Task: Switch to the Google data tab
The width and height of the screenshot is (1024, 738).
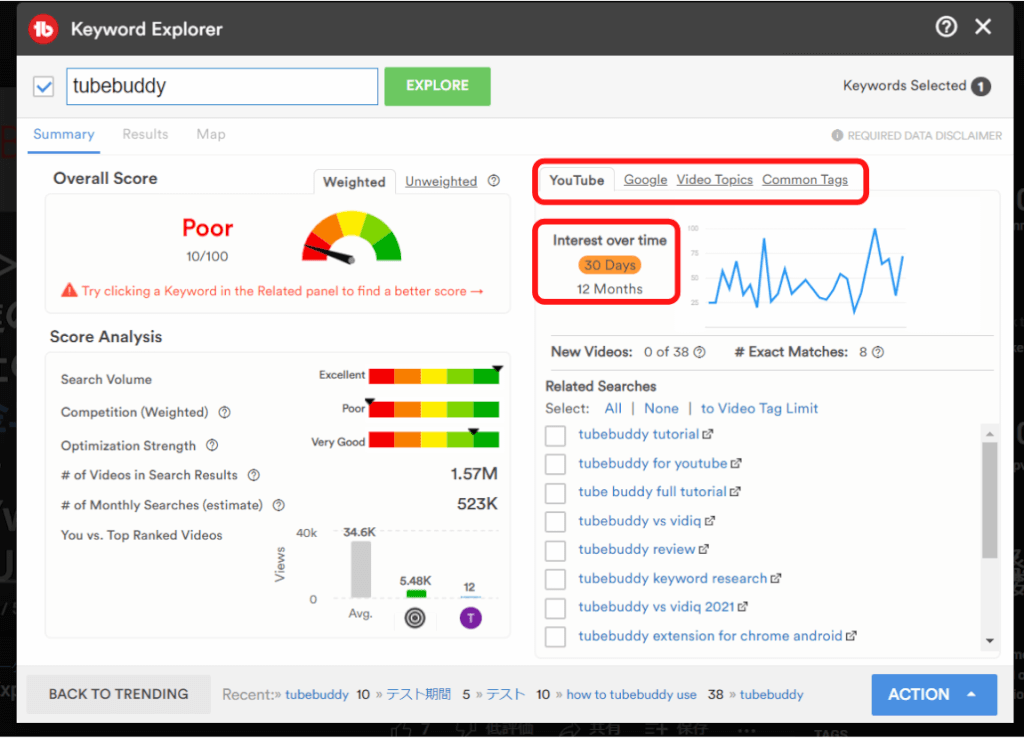Action: tap(645, 180)
